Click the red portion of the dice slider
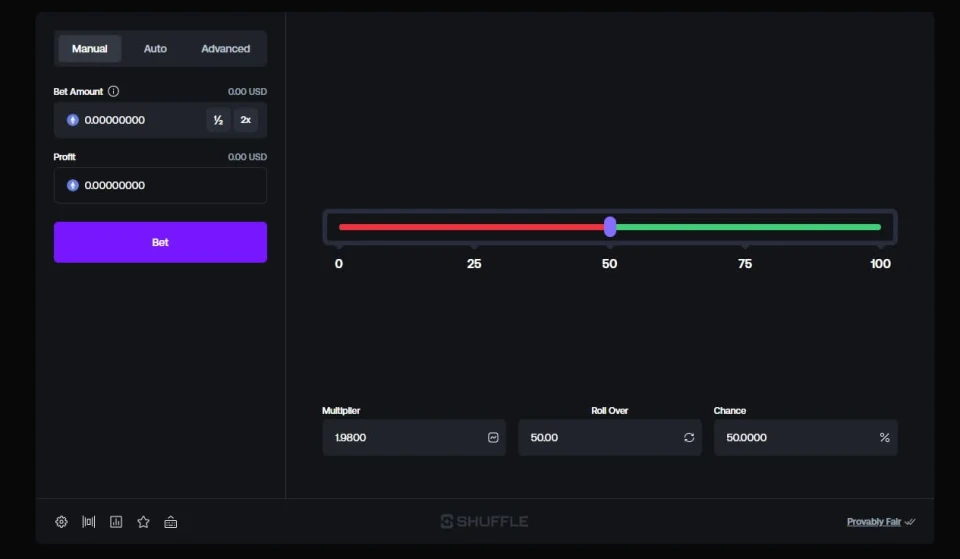Image resolution: width=960 pixels, height=559 pixels. pos(471,227)
